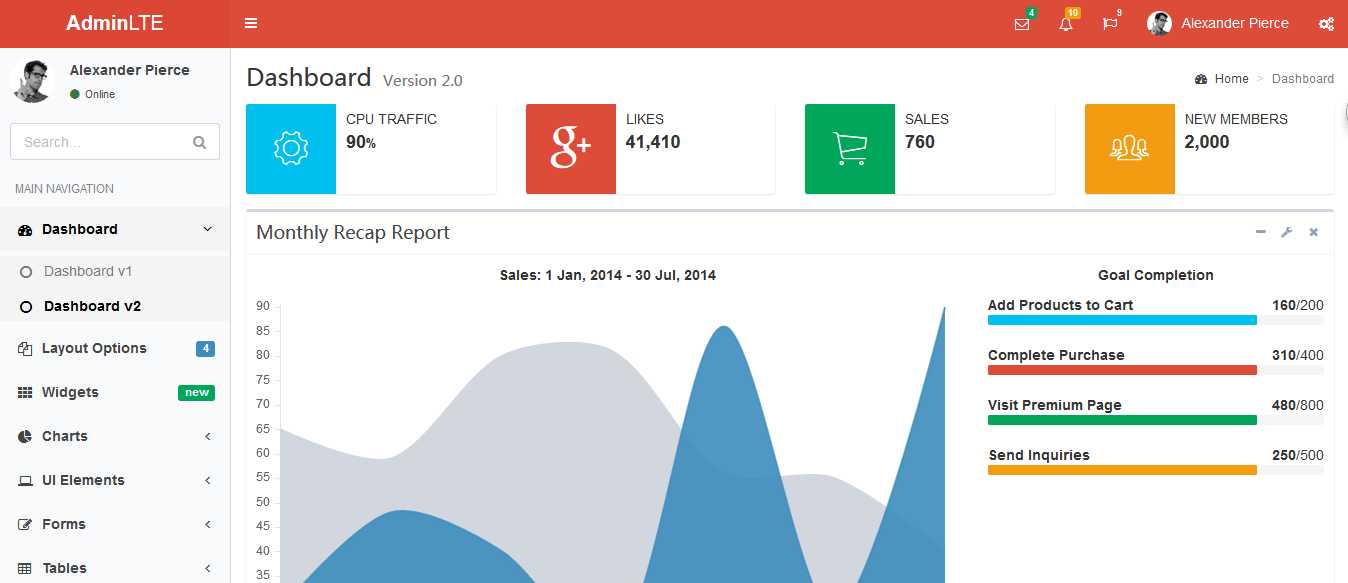This screenshot has height=583, width=1348.
Task: Open the Dashboard menu item
Action: pyautogui.click(x=115, y=229)
